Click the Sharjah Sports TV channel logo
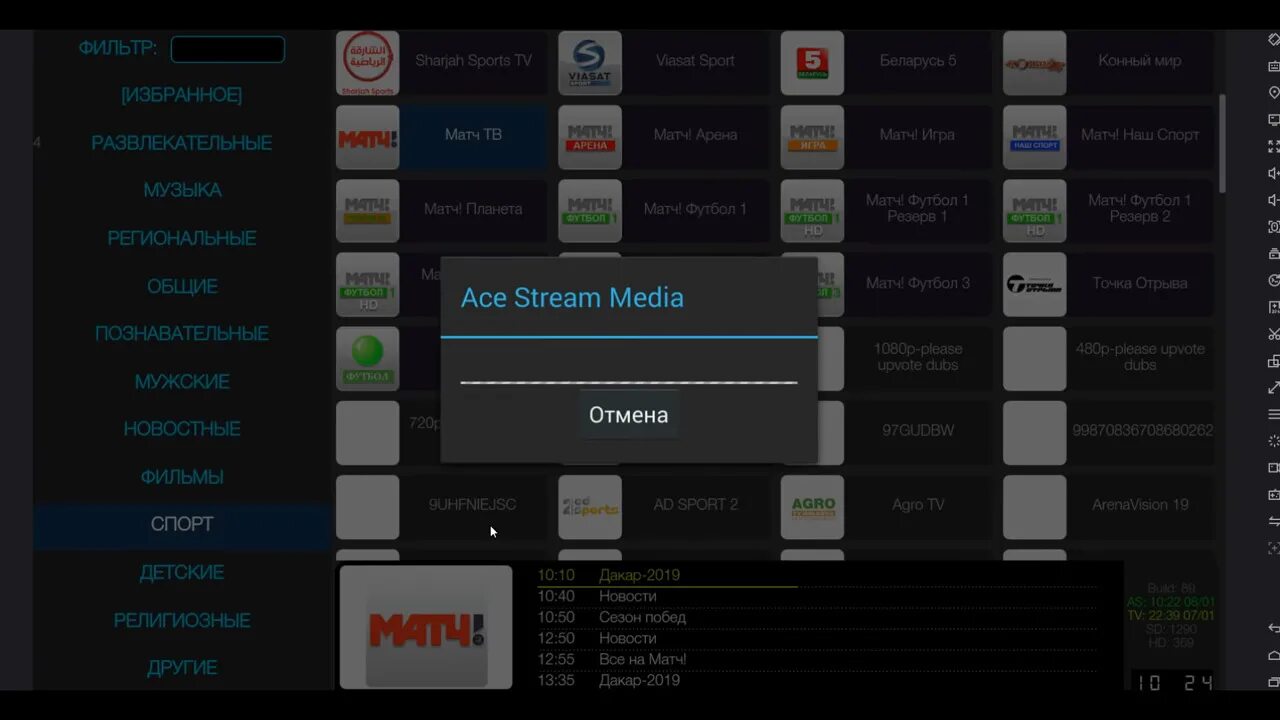Viewport: 1280px width, 720px height. pos(367,61)
